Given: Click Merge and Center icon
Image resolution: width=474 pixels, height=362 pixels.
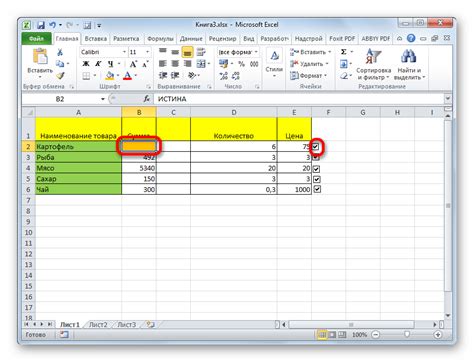Looking at the screenshot, I should pos(201,63).
